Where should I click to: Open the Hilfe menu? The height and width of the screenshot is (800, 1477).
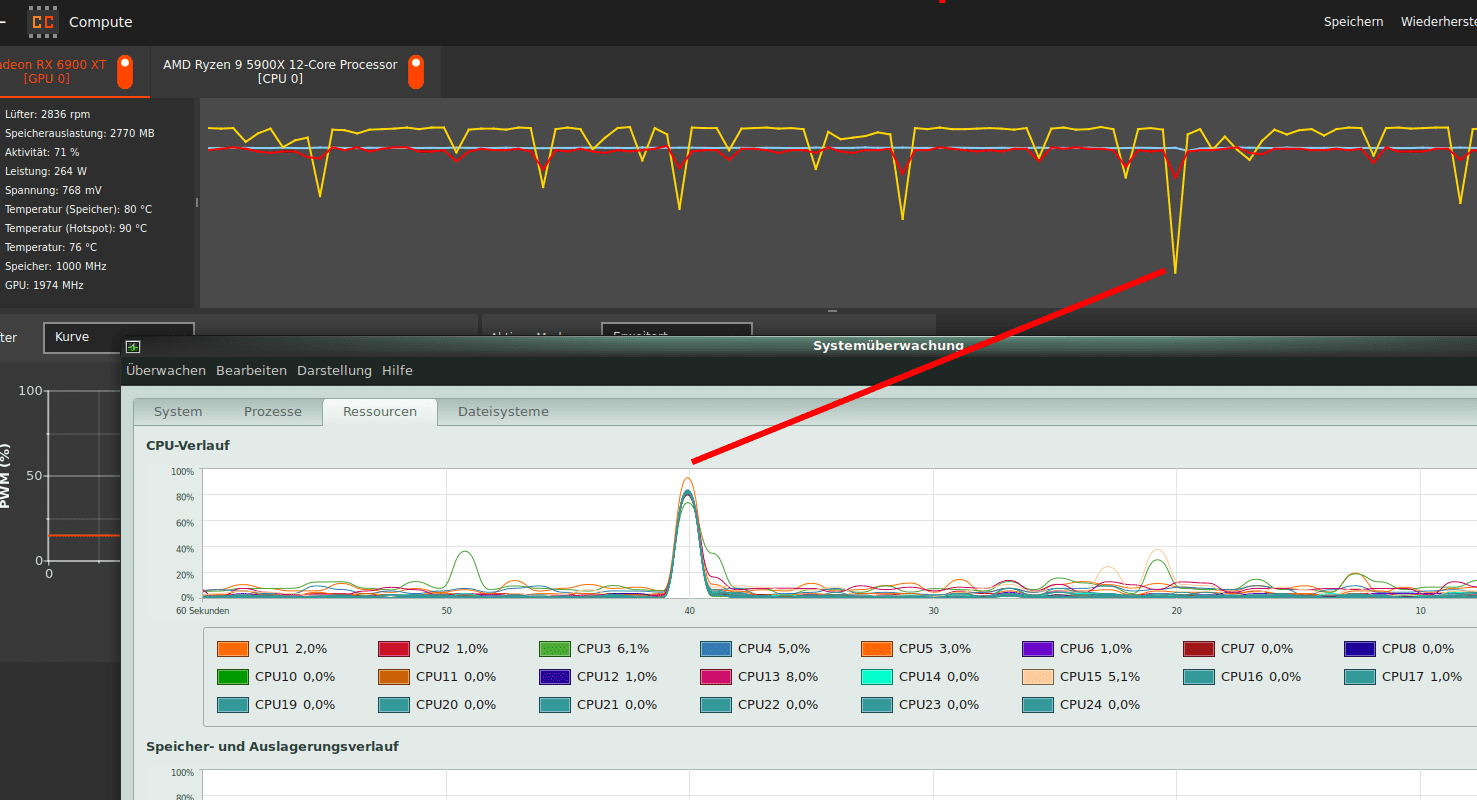[397, 371]
